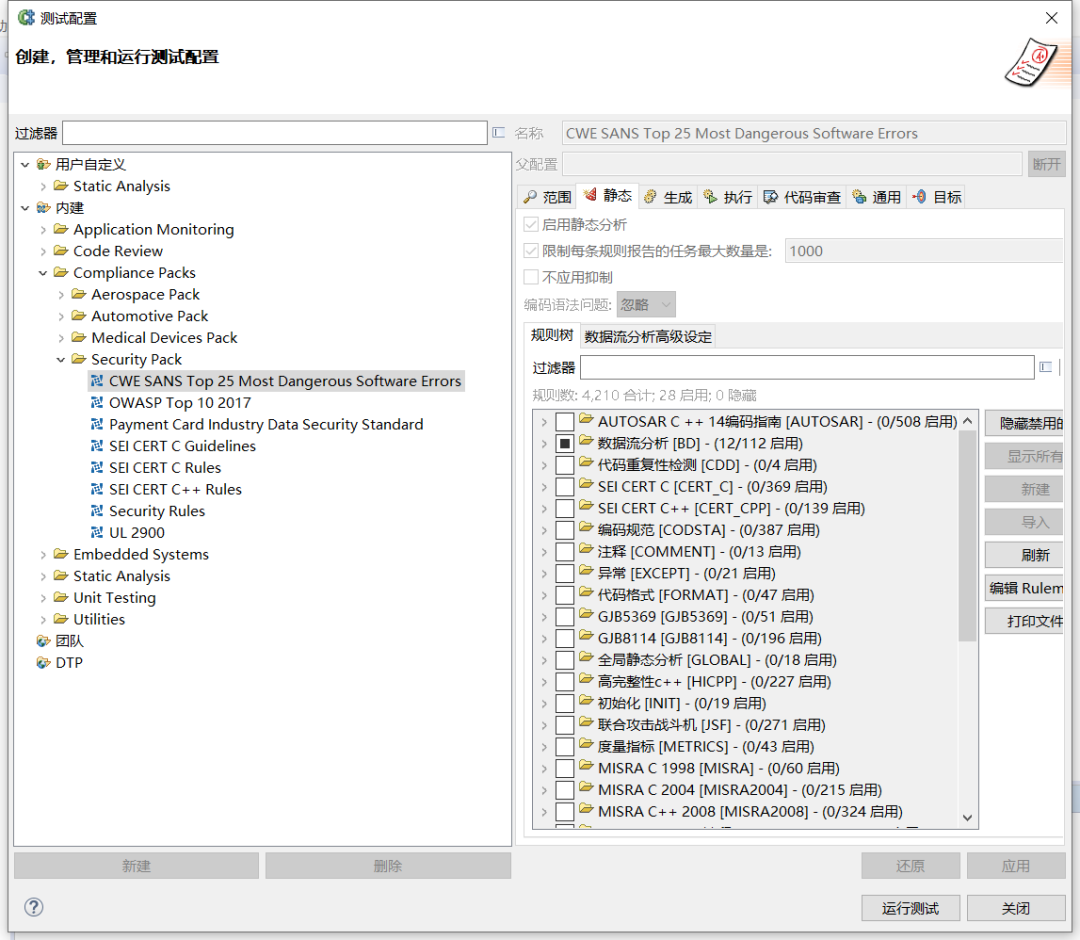Click the 团队 node icon in tree
This screenshot has height=940, width=1080.
point(43,641)
